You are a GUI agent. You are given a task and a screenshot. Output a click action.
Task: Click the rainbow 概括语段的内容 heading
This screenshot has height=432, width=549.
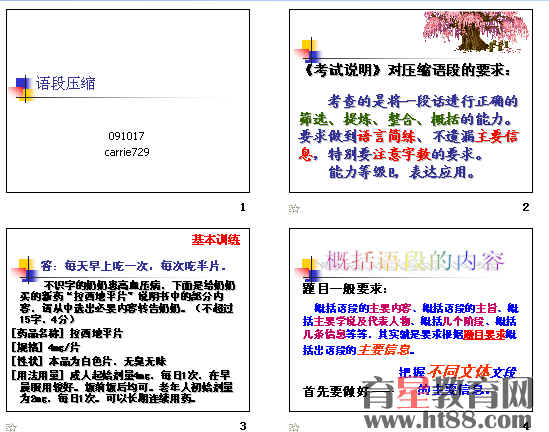click(415, 261)
